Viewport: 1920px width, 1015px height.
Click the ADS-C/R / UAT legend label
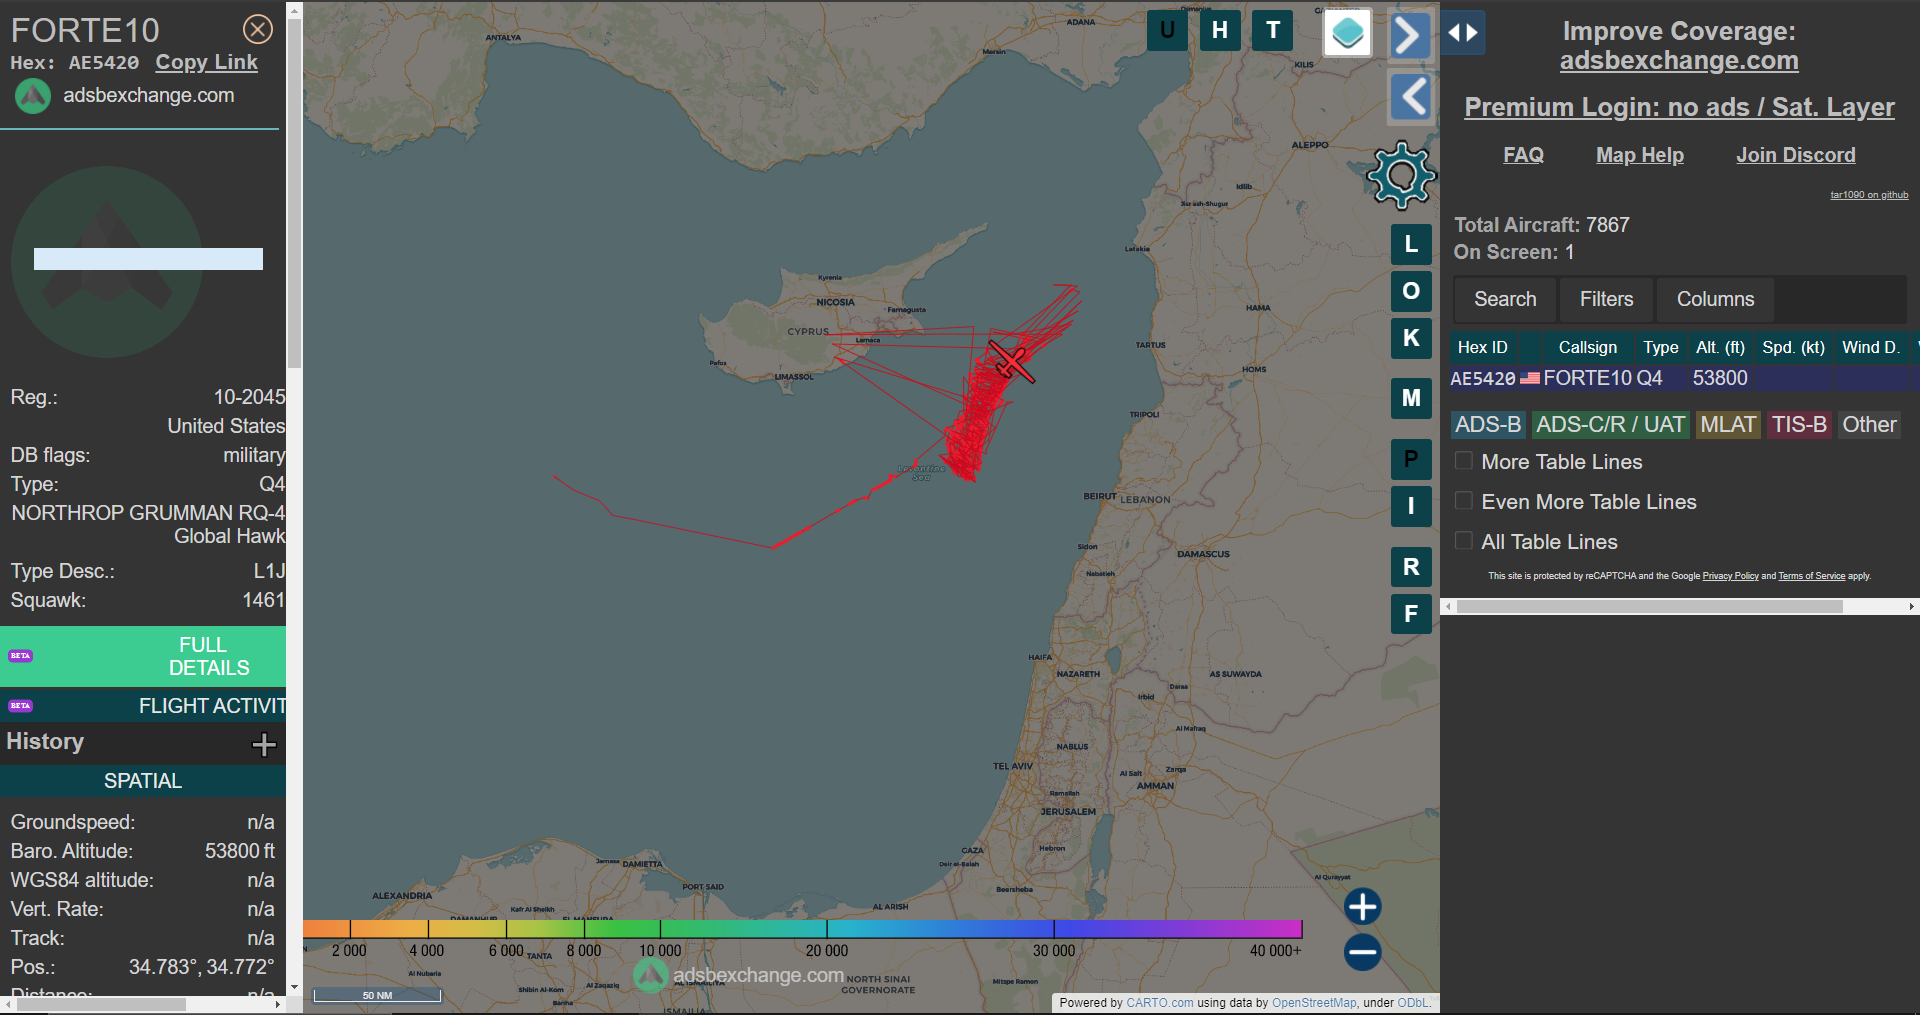point(1610,425)
